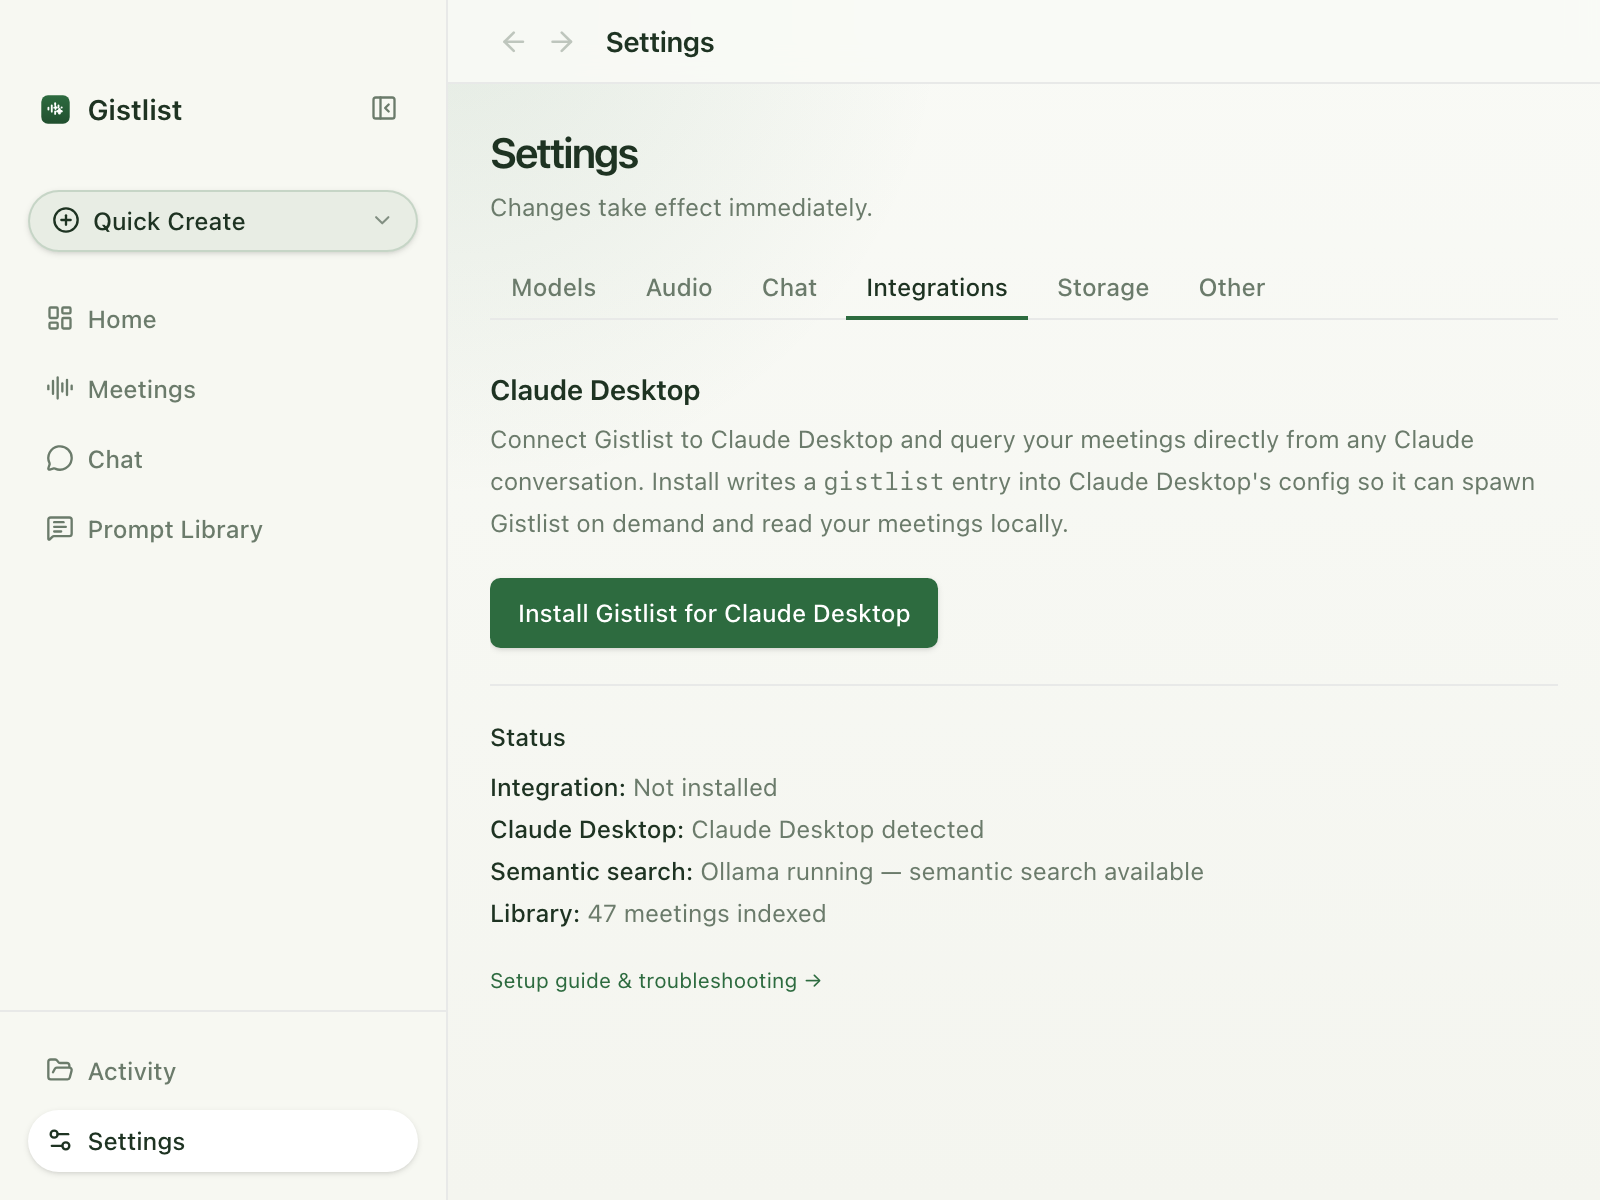Viewport: 1600px width, 1200px height.
Task: Switch to the Models tab
Action: click(x=553, y=288)
